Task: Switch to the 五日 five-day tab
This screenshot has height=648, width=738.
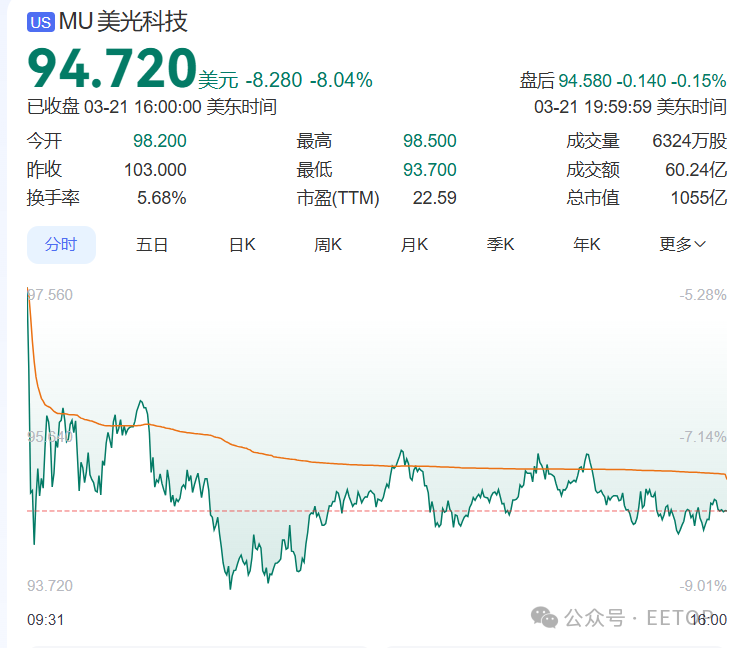Action: tap(152, 245)
